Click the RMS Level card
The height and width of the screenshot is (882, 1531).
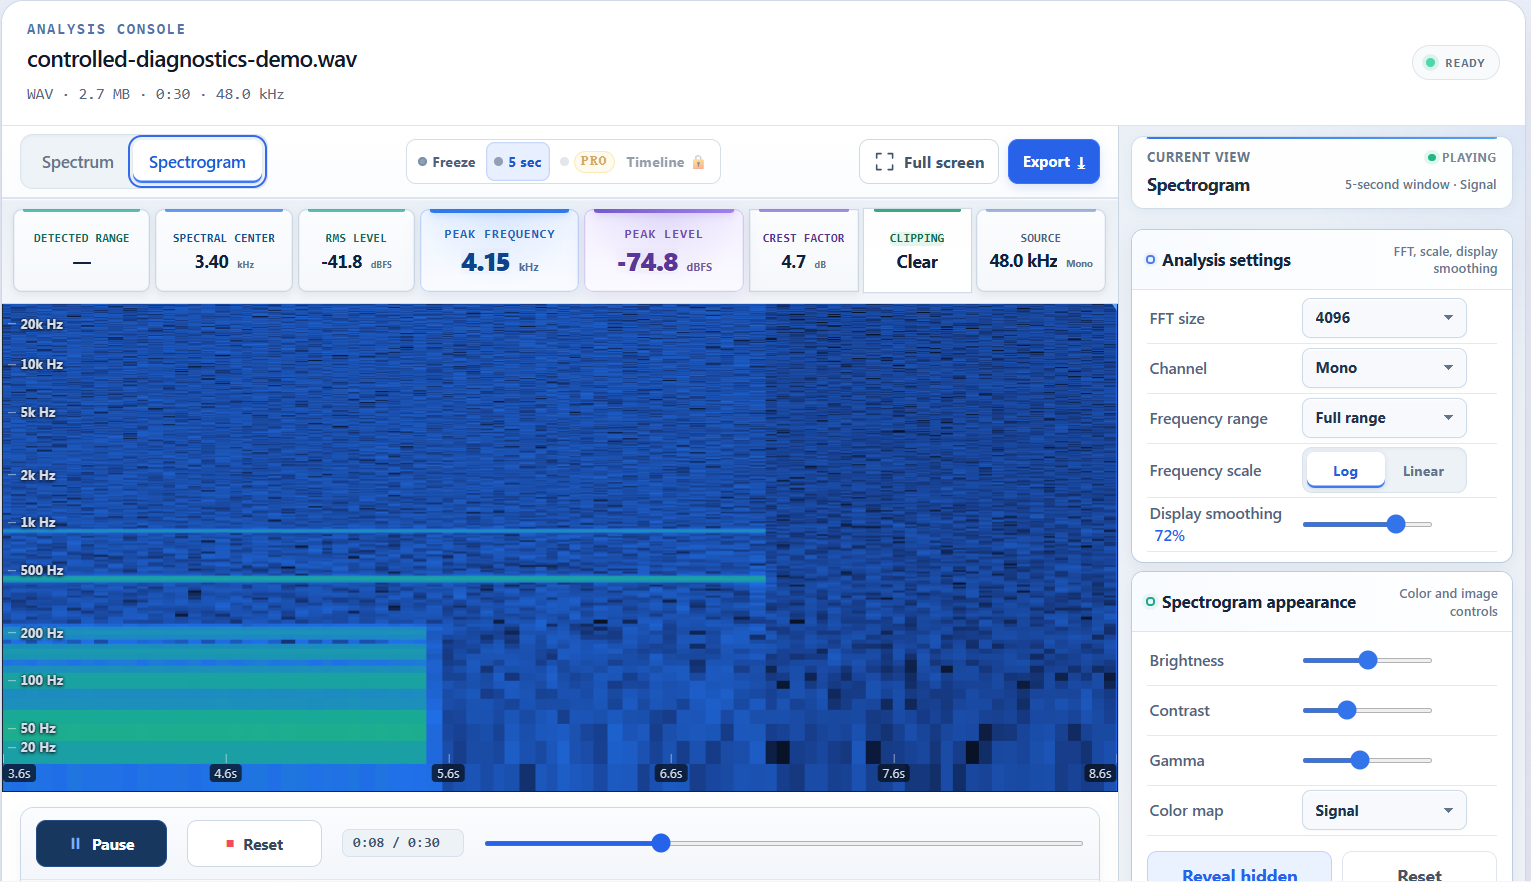356,251
